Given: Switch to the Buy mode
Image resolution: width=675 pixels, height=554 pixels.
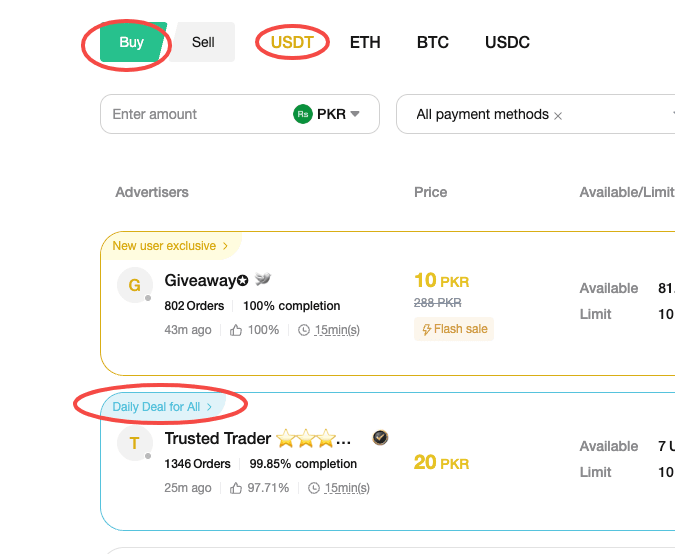Looking at the screenshot, I should tap(132, 42).
